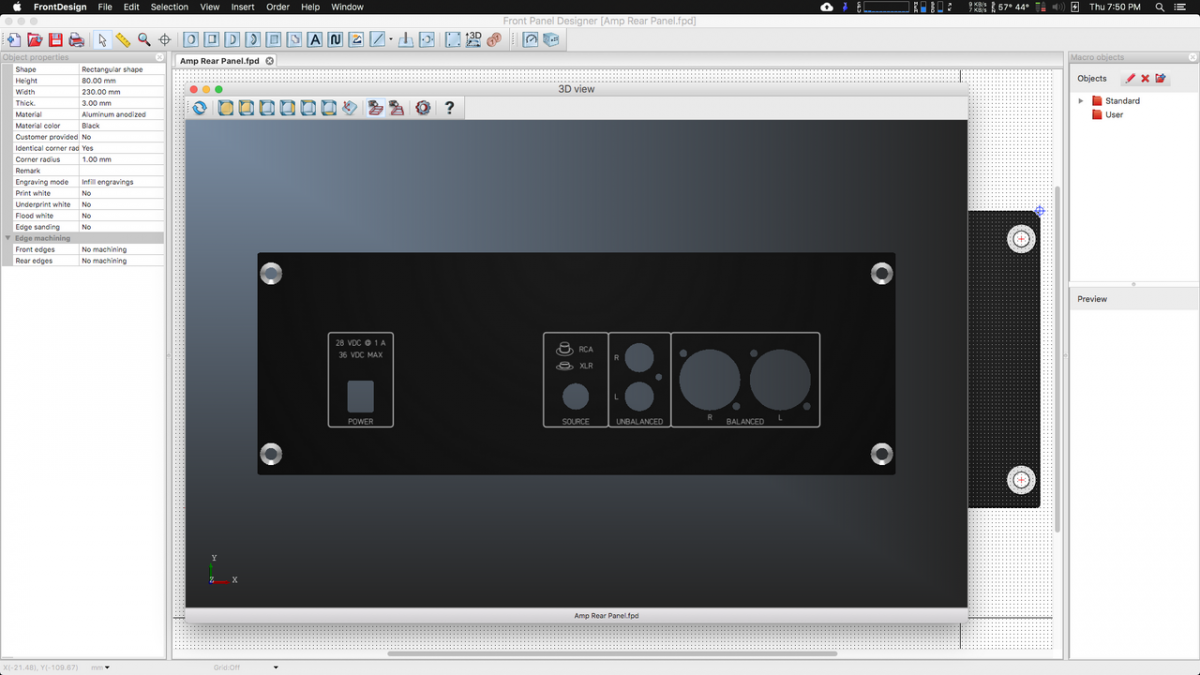Switch to Amp Rear Panel.fpd tab
The image size is (1200, 675).
(x=219, y=61)
